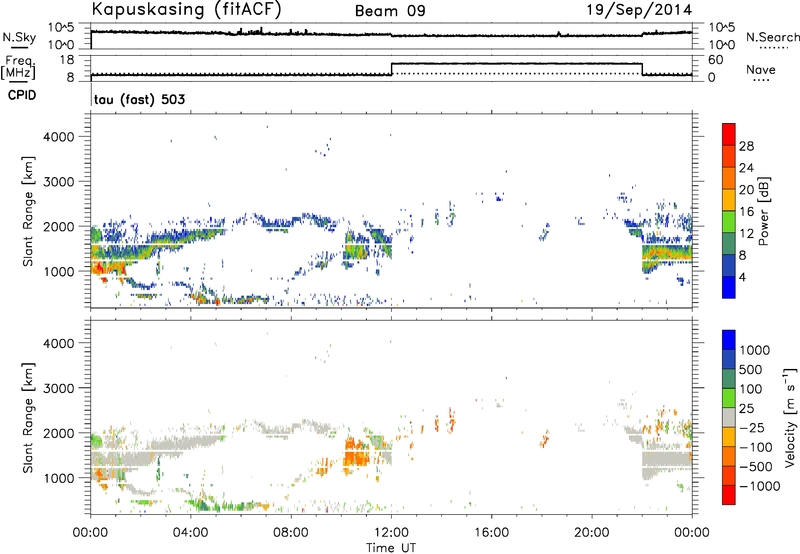Click the blue top of the velocity colorbar

pos(729,340)
